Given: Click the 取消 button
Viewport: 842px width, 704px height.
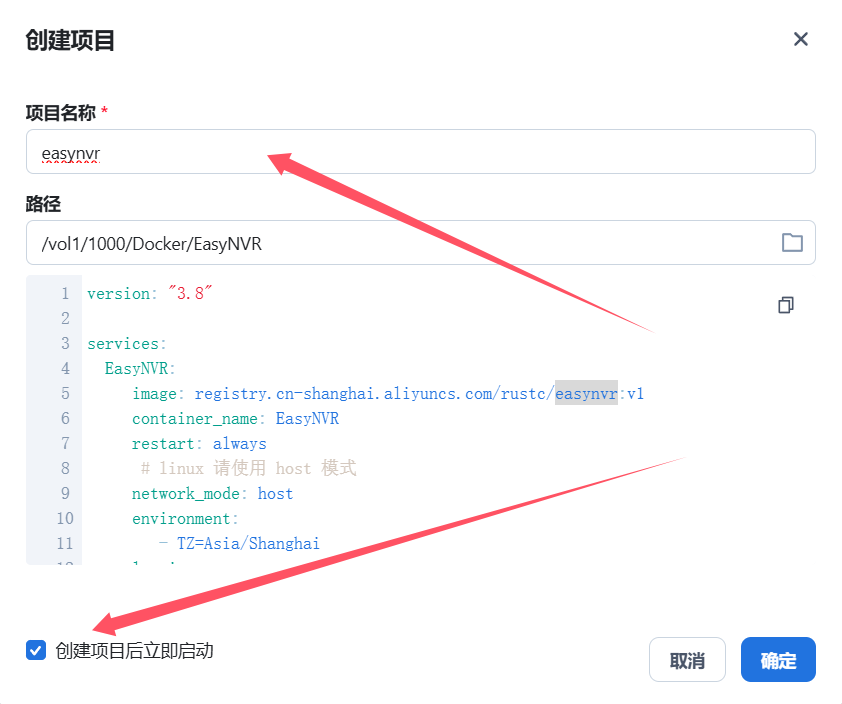Looking at the screenshot, I should (x=687, y=660).
